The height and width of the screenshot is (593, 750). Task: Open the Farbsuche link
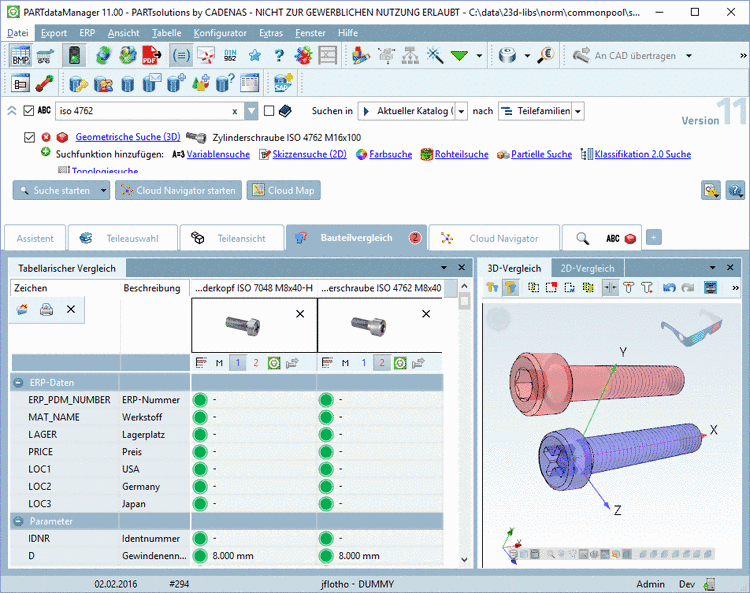tap(390, 154)
